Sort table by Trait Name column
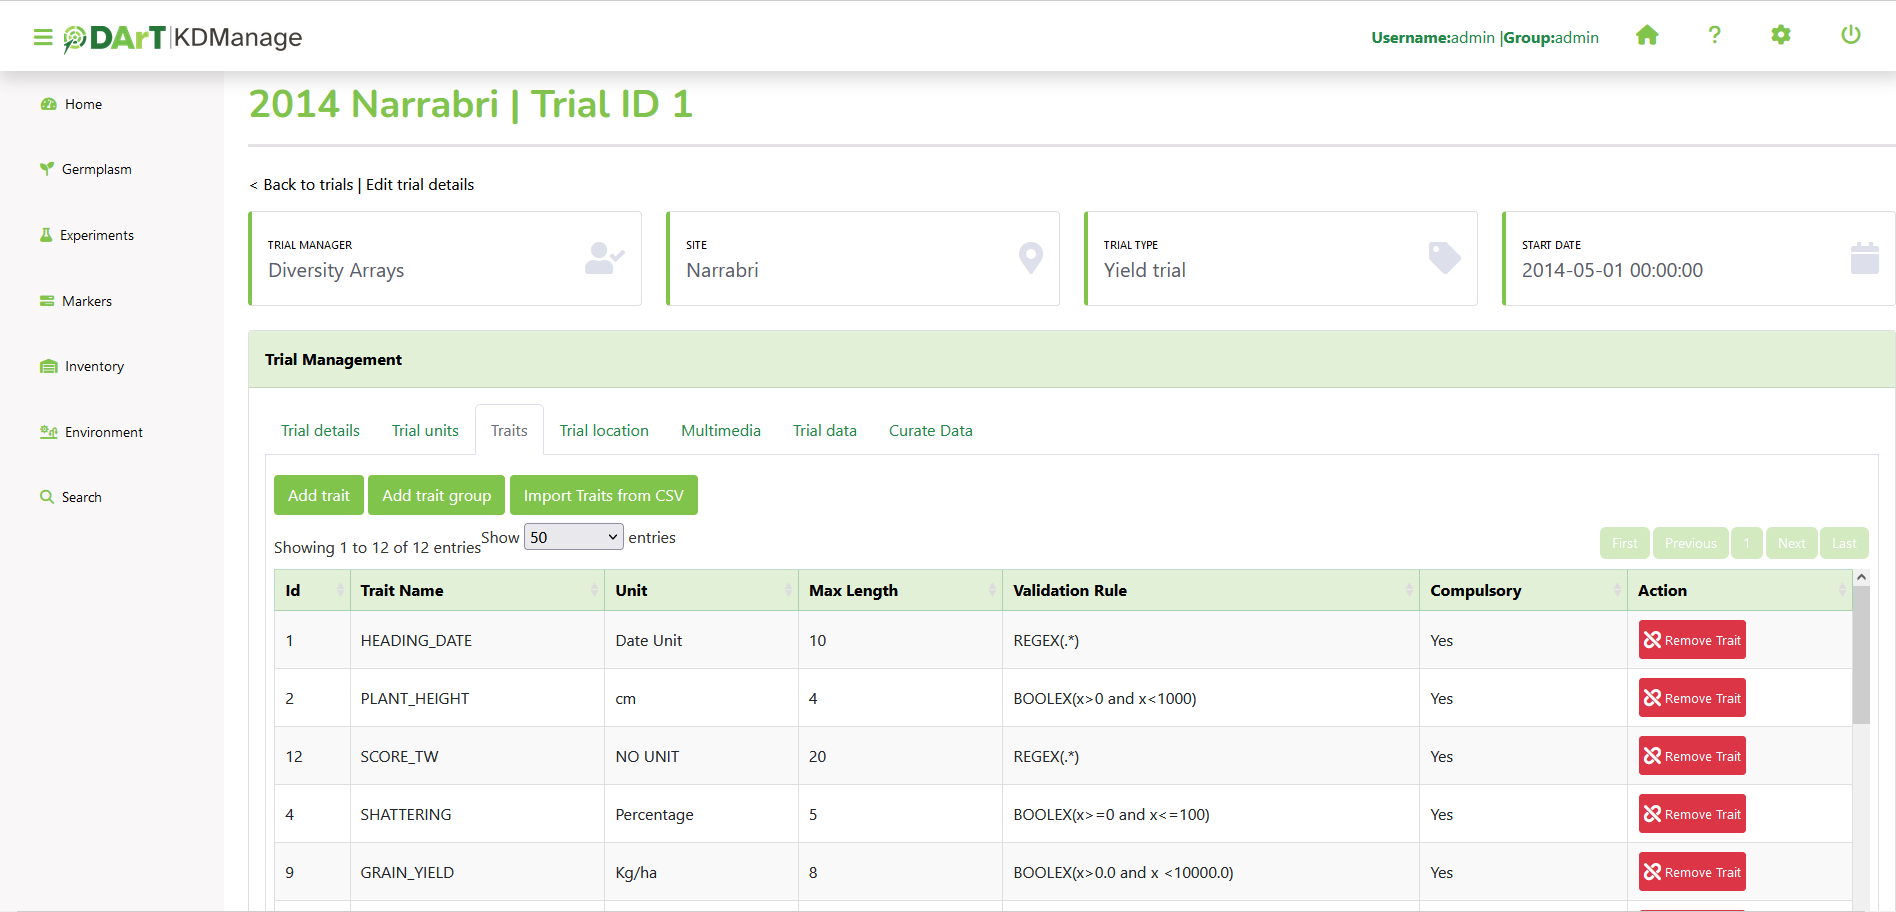The height and width of the screenshot is (912, 1896). [x=476, y=591]
